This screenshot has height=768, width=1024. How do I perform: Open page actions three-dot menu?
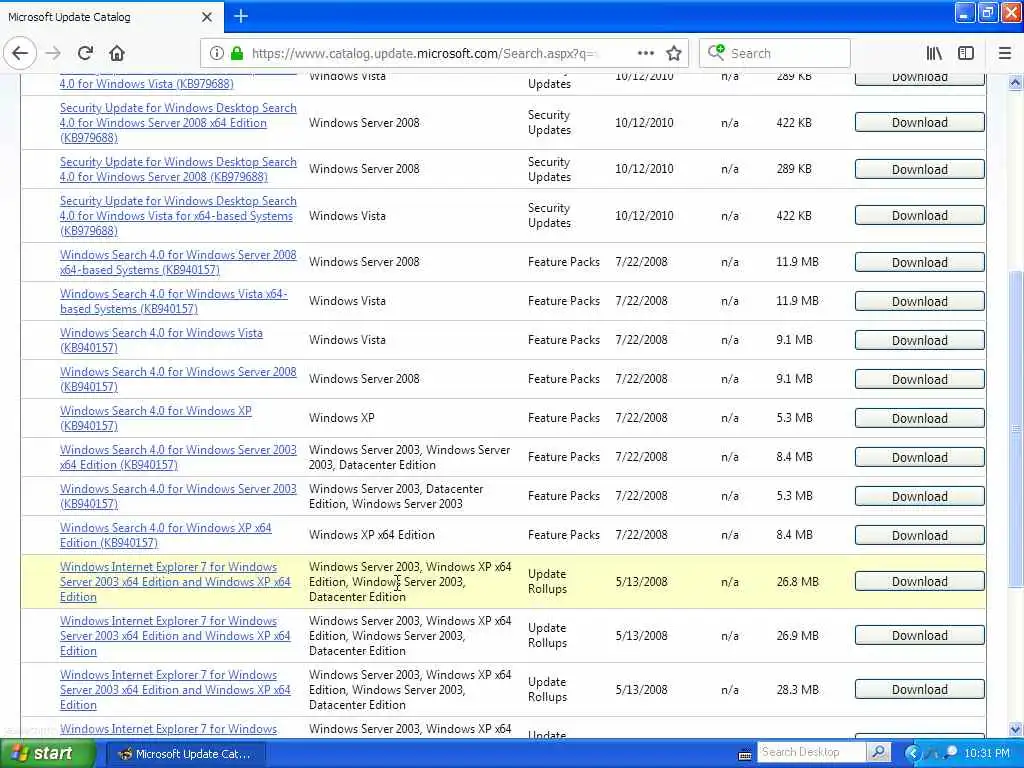coord(645,53)
